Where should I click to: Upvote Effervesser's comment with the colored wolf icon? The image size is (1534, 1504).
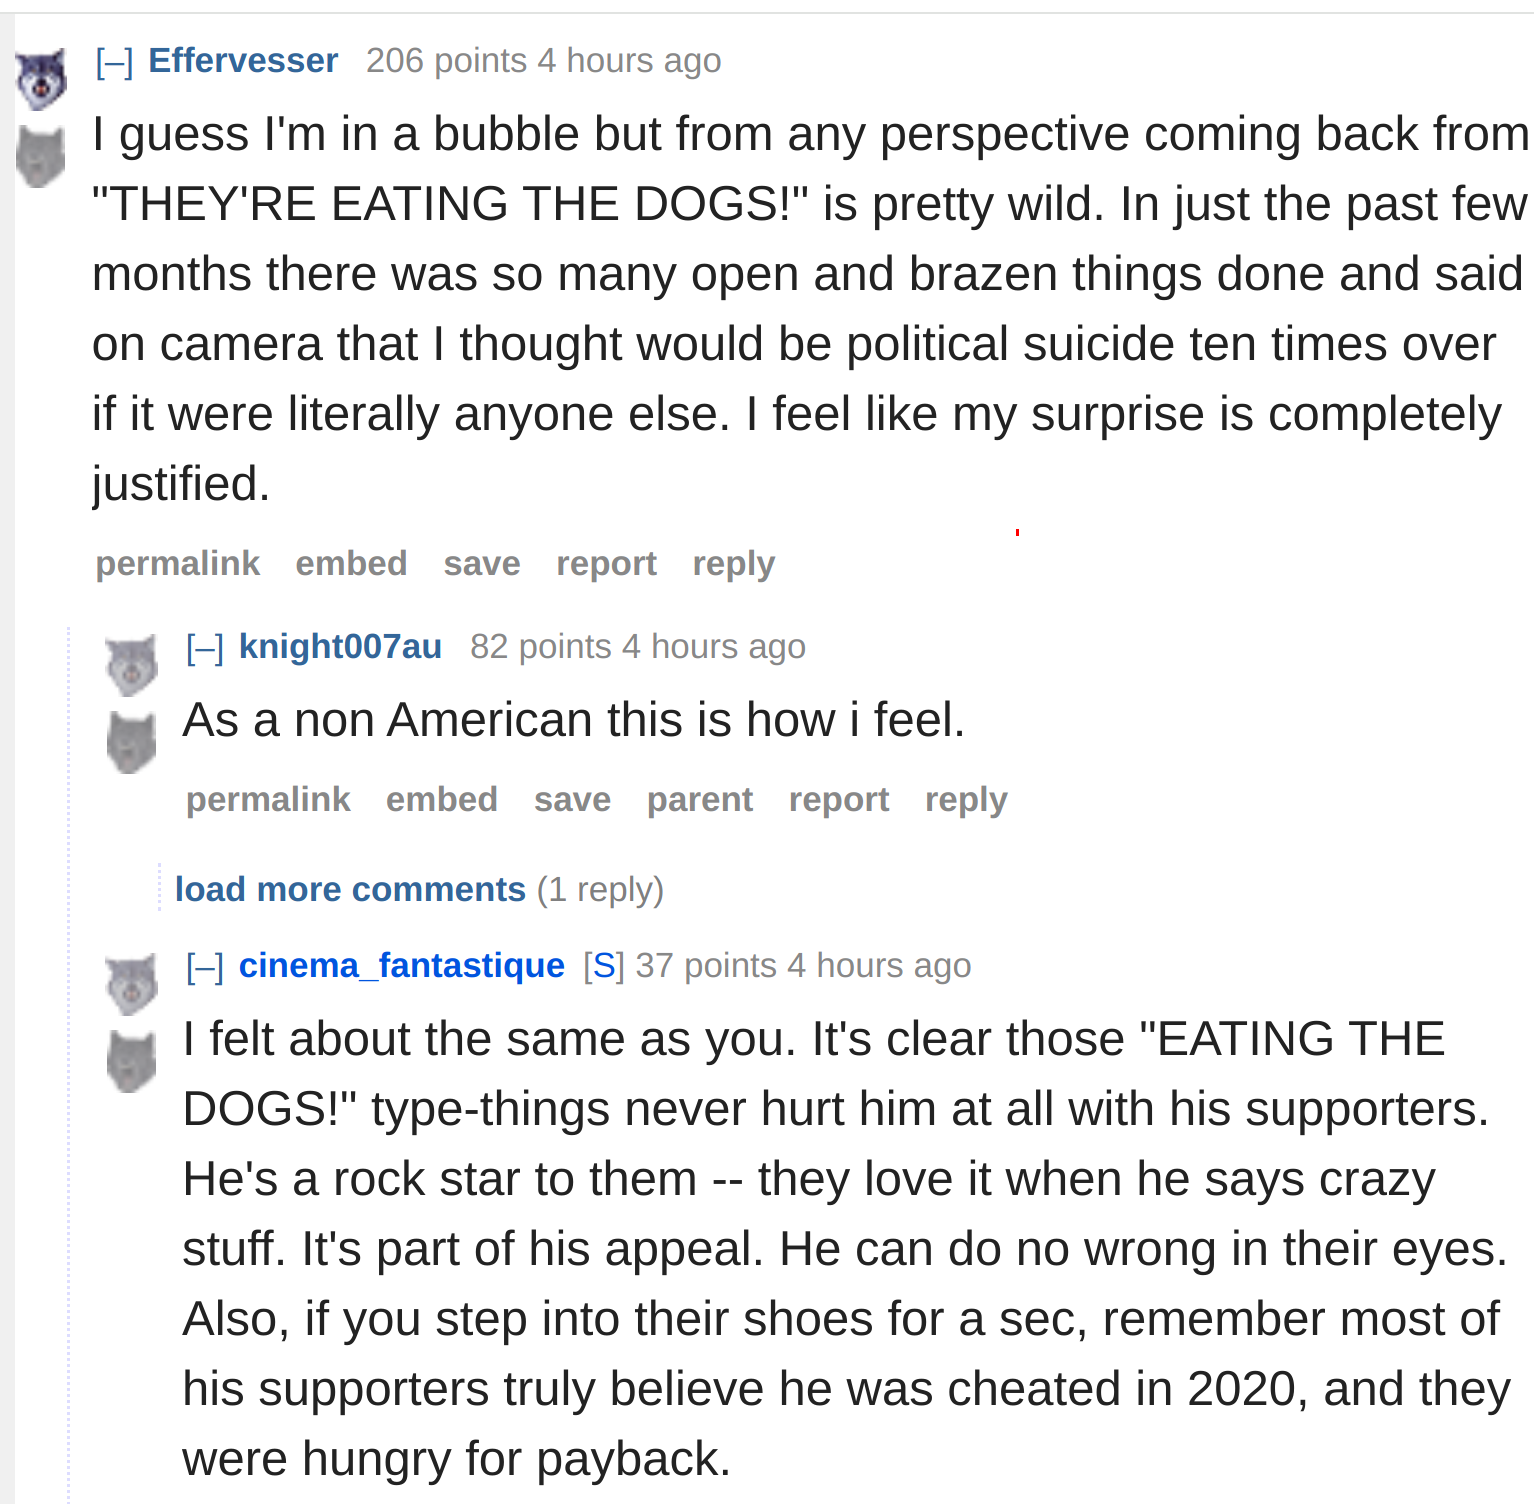click(41, 78)
